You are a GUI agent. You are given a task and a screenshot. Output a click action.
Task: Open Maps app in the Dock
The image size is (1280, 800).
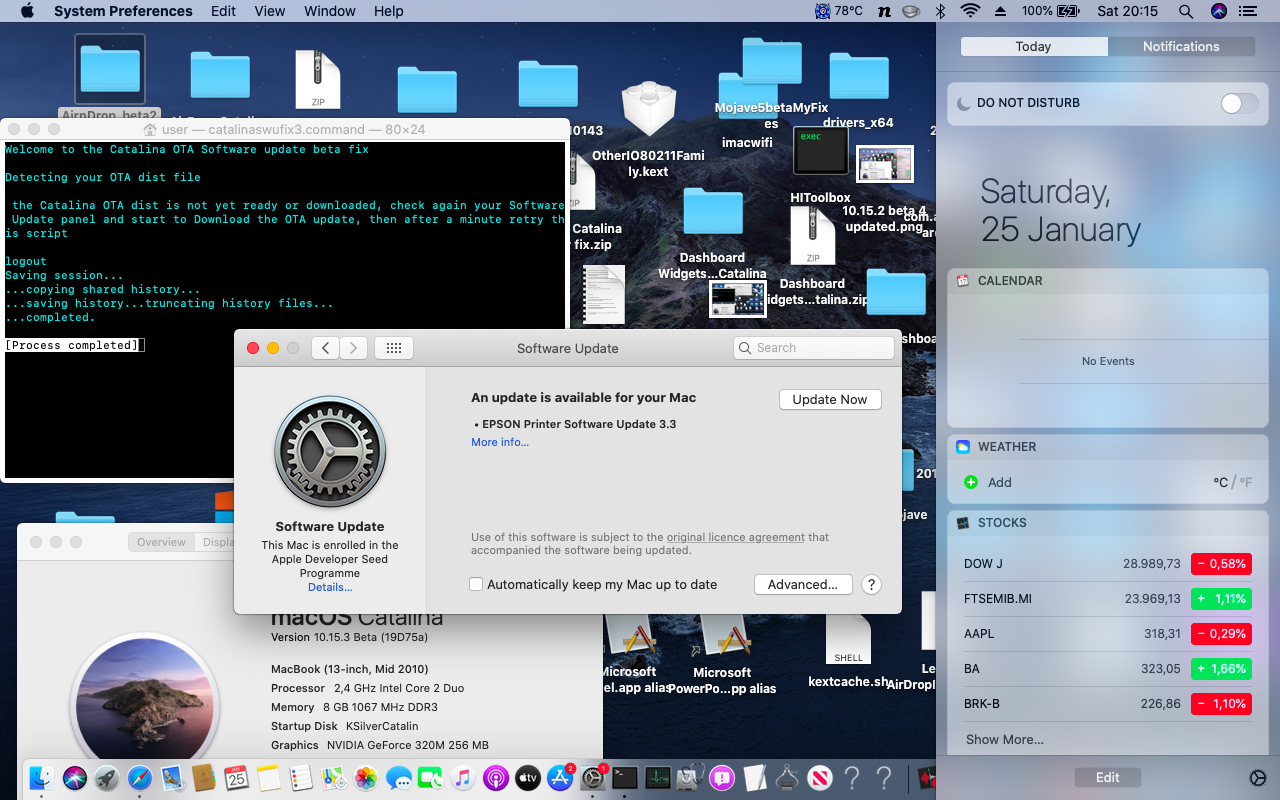333,778
